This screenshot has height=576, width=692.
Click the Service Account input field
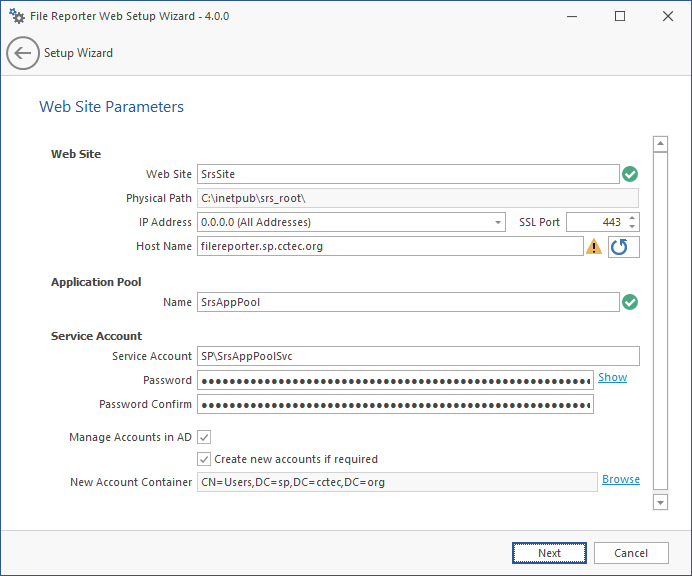(417, 356)
